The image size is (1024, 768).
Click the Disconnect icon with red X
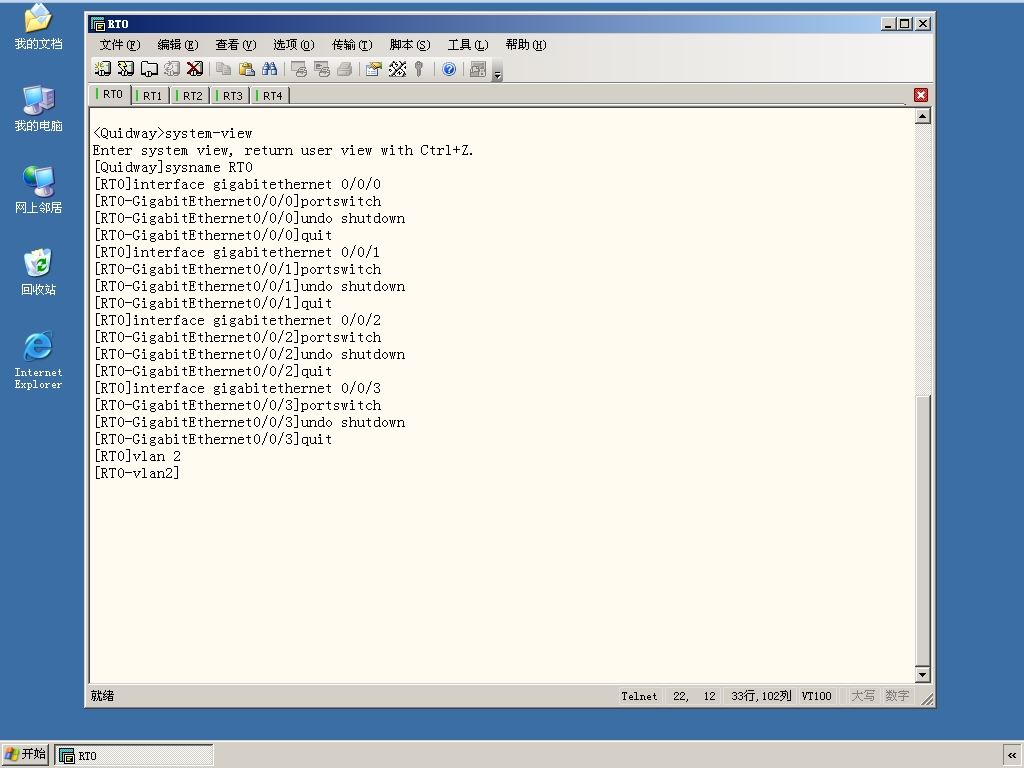(x=195, y=69)
